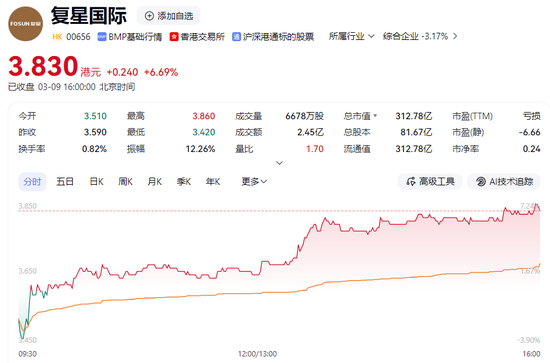
Task: Click the stock code 00656
Action: [78, 36]
